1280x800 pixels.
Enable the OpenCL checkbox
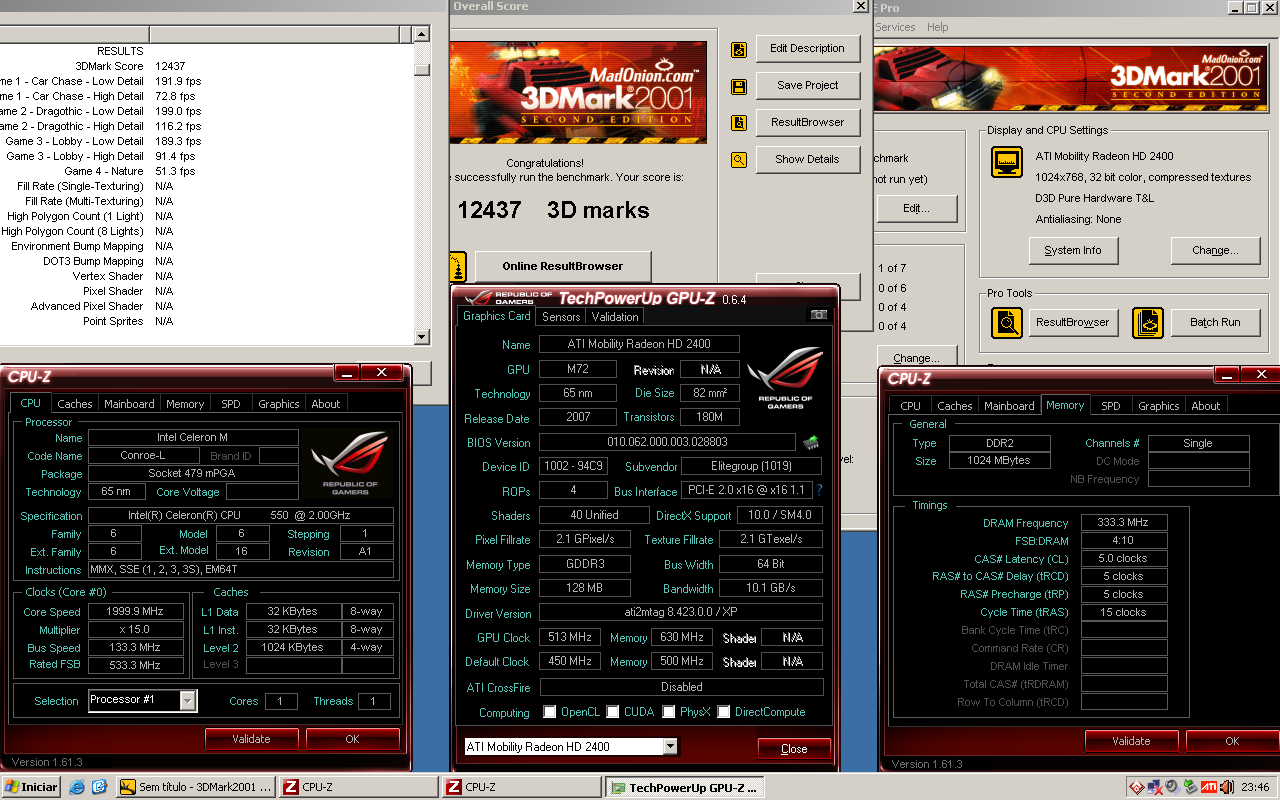pyautogui.click(x=550, y=712)
